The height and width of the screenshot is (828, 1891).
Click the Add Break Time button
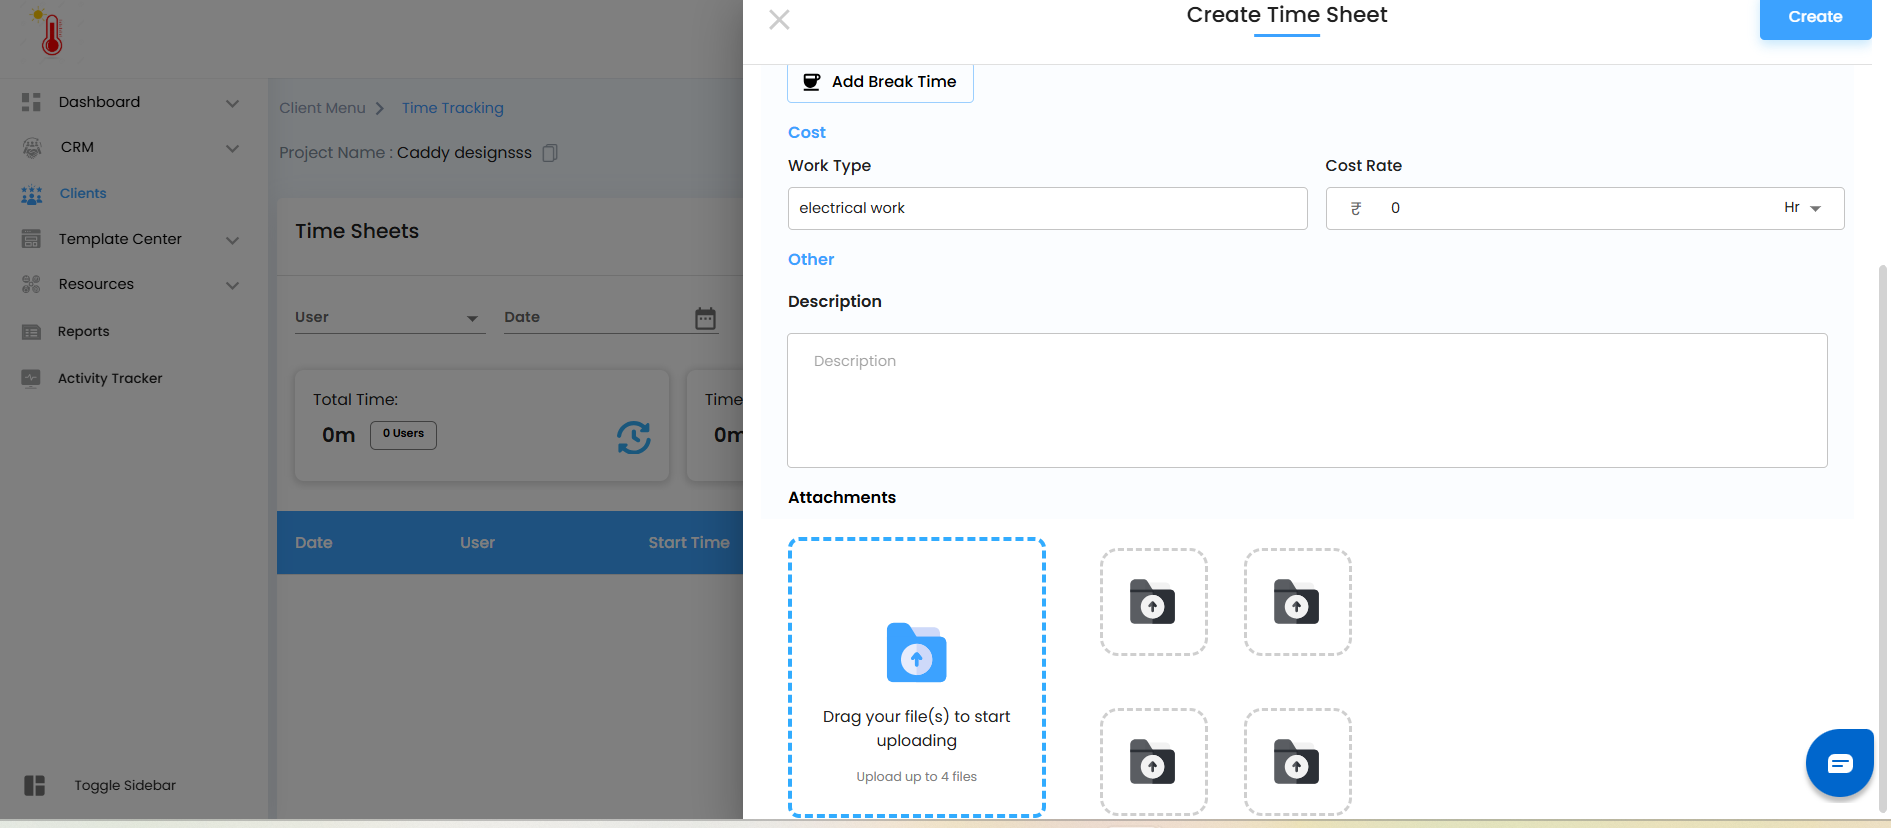pos(880,82)
